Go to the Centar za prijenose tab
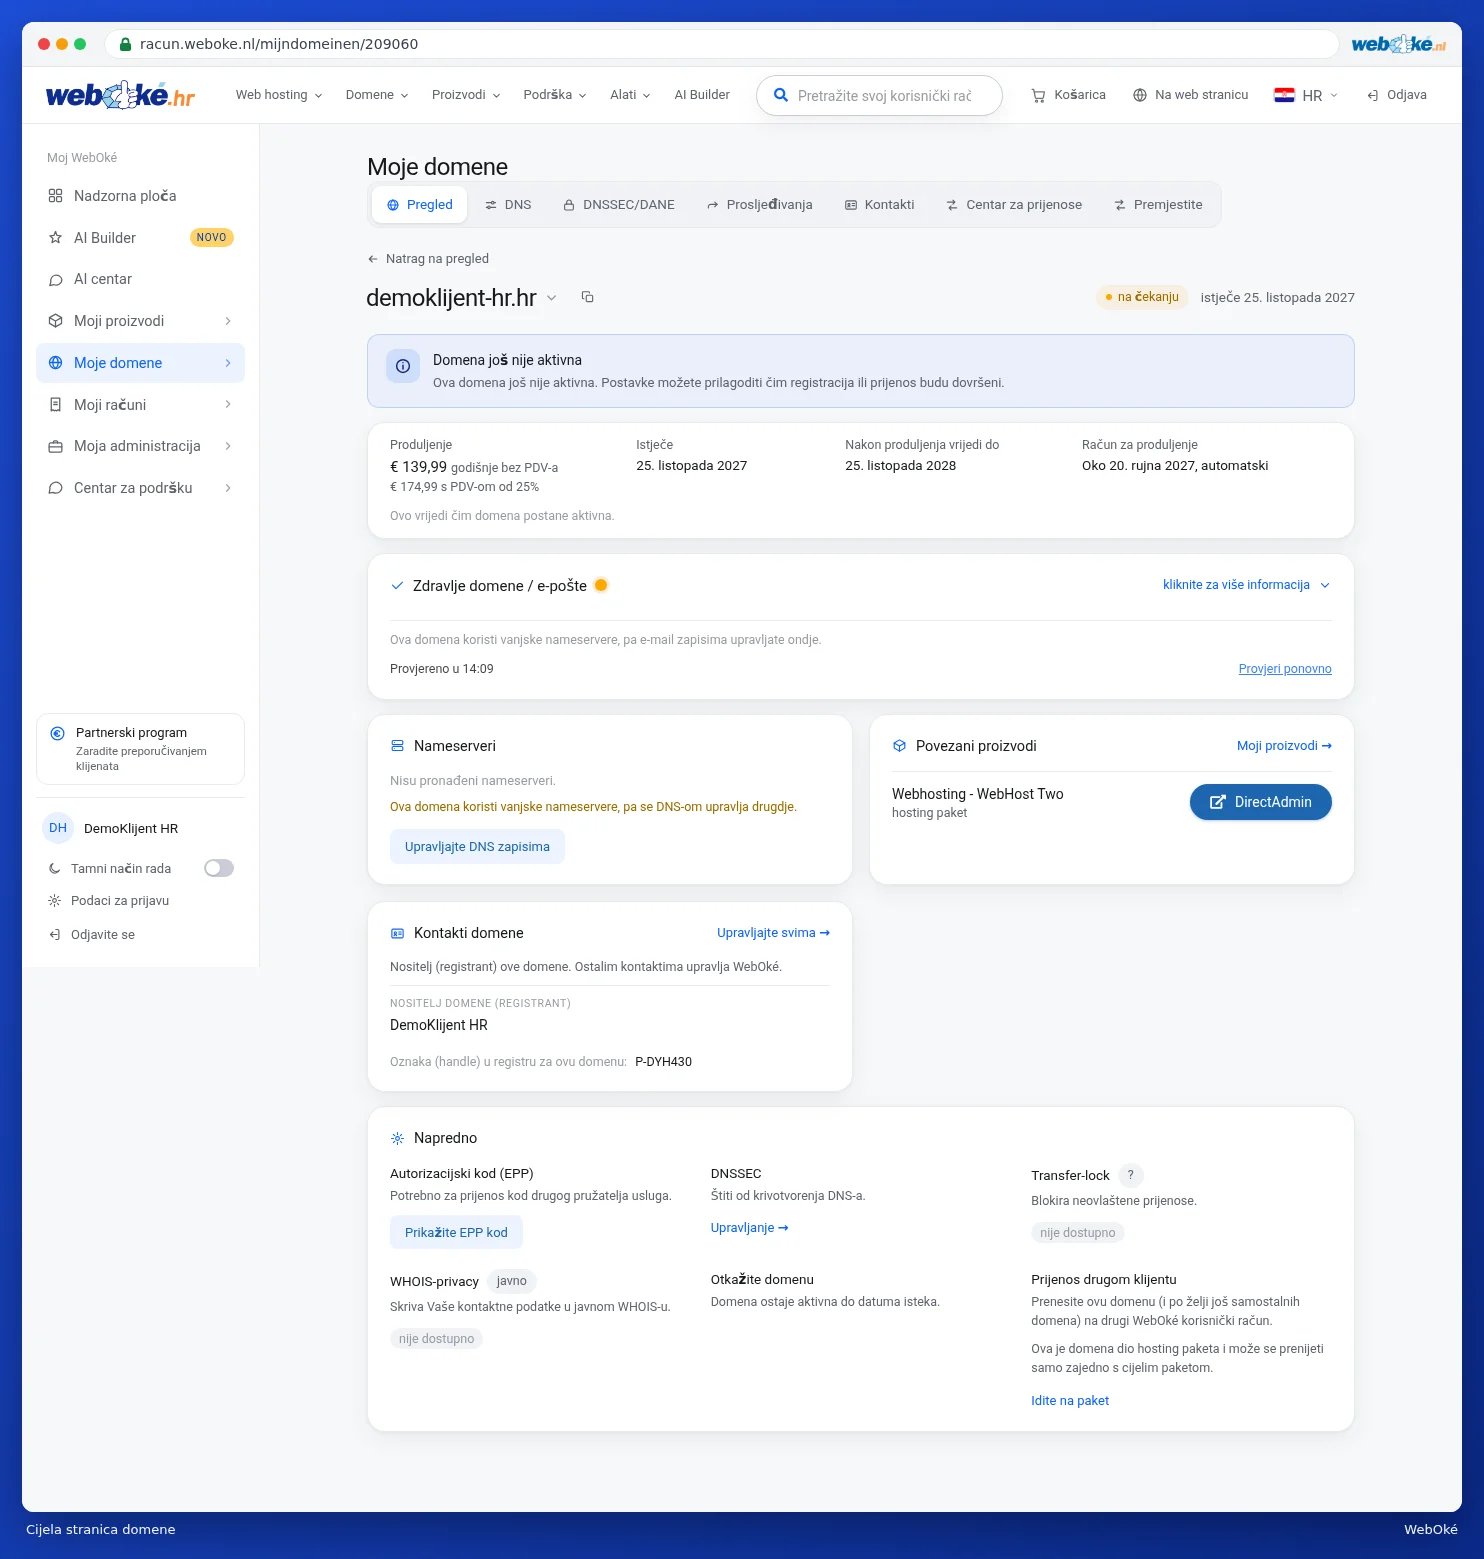The width and height of the screenshot is (1484, 1559). [1014, 205]
